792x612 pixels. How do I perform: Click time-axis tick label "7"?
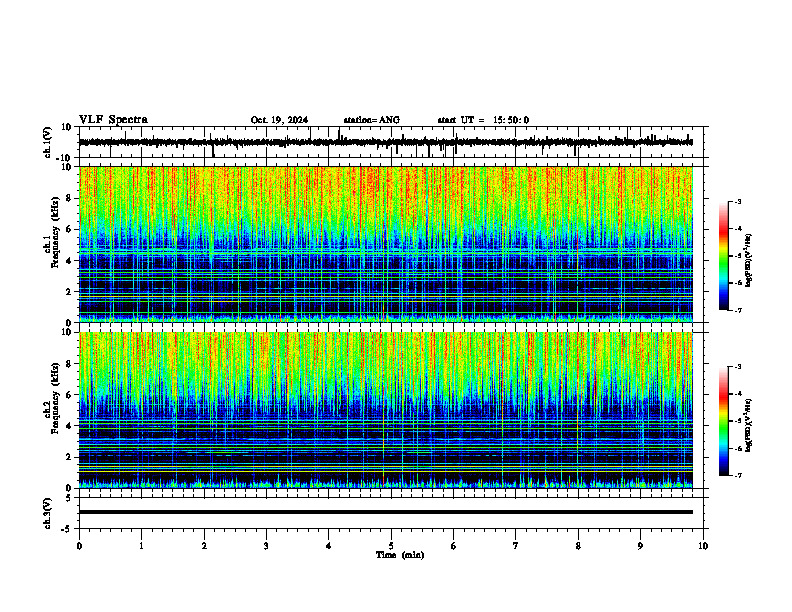[516, 546]
